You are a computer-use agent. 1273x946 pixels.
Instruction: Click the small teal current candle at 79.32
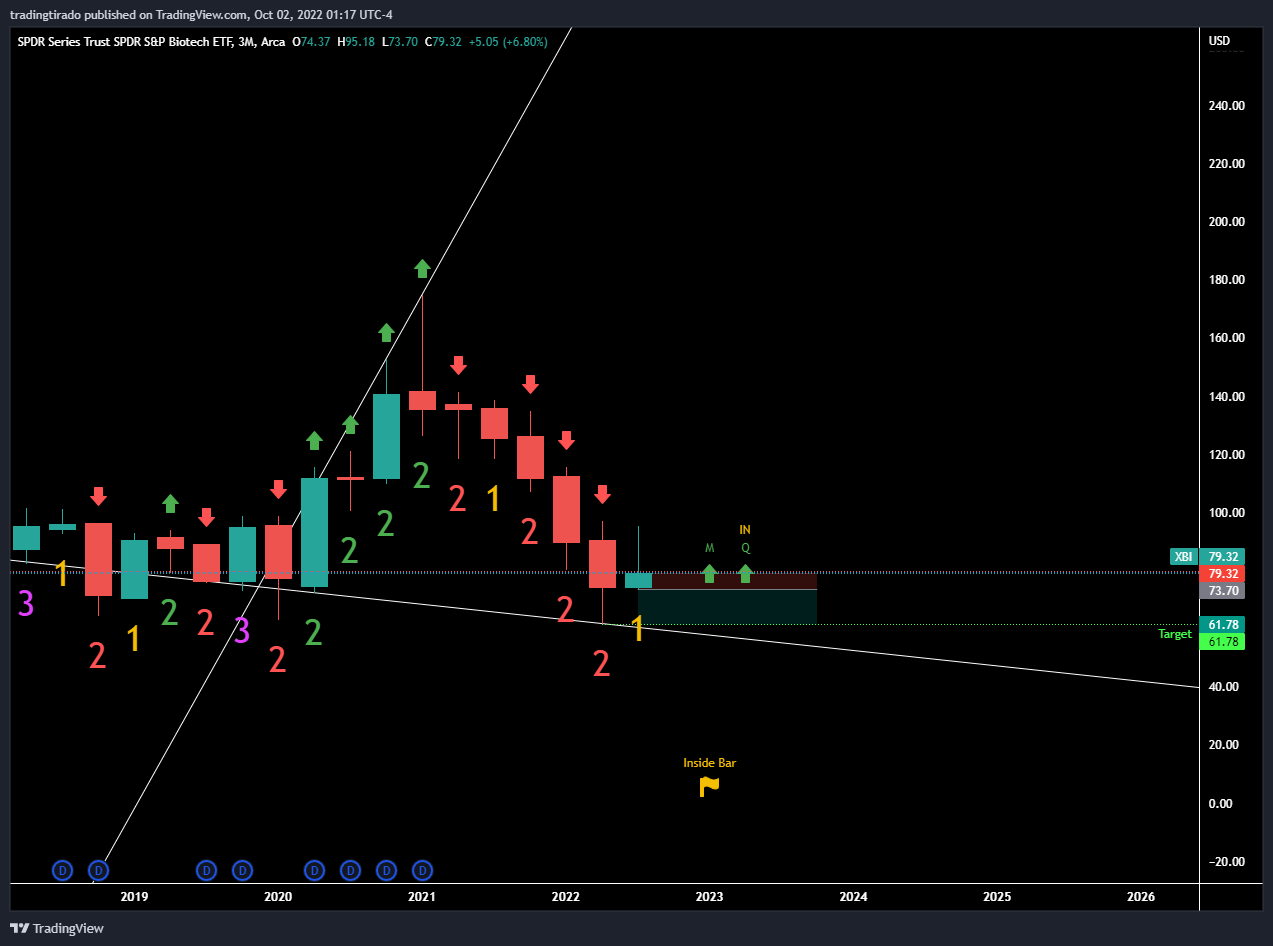pyautogui.click(x=638, y=580)
